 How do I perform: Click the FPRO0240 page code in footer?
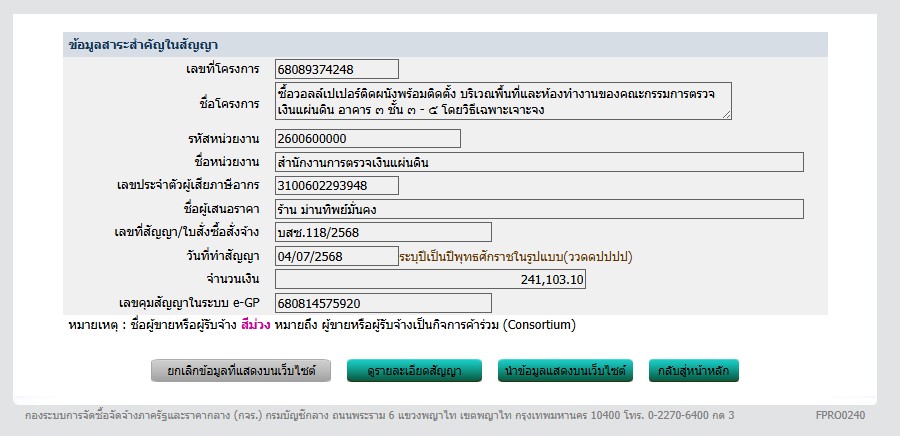840,414
